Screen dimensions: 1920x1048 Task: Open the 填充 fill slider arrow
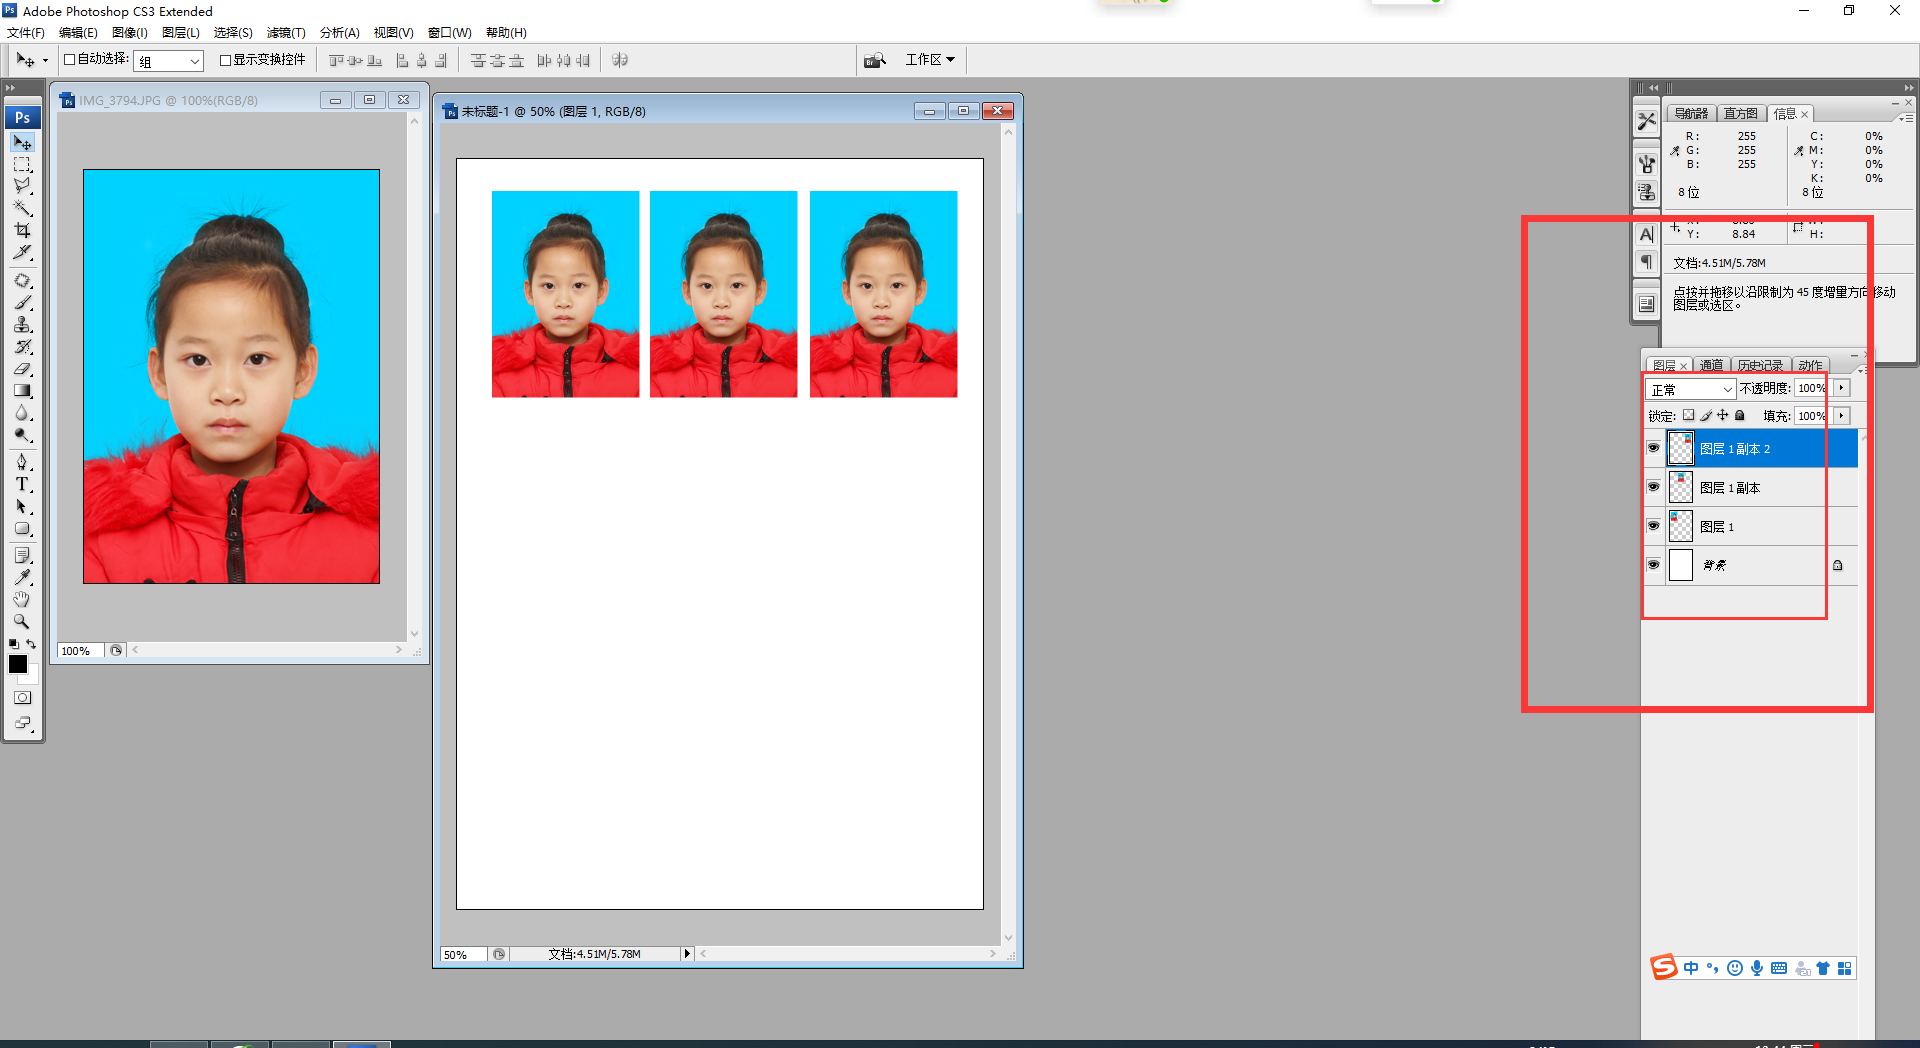[1842, 416]
